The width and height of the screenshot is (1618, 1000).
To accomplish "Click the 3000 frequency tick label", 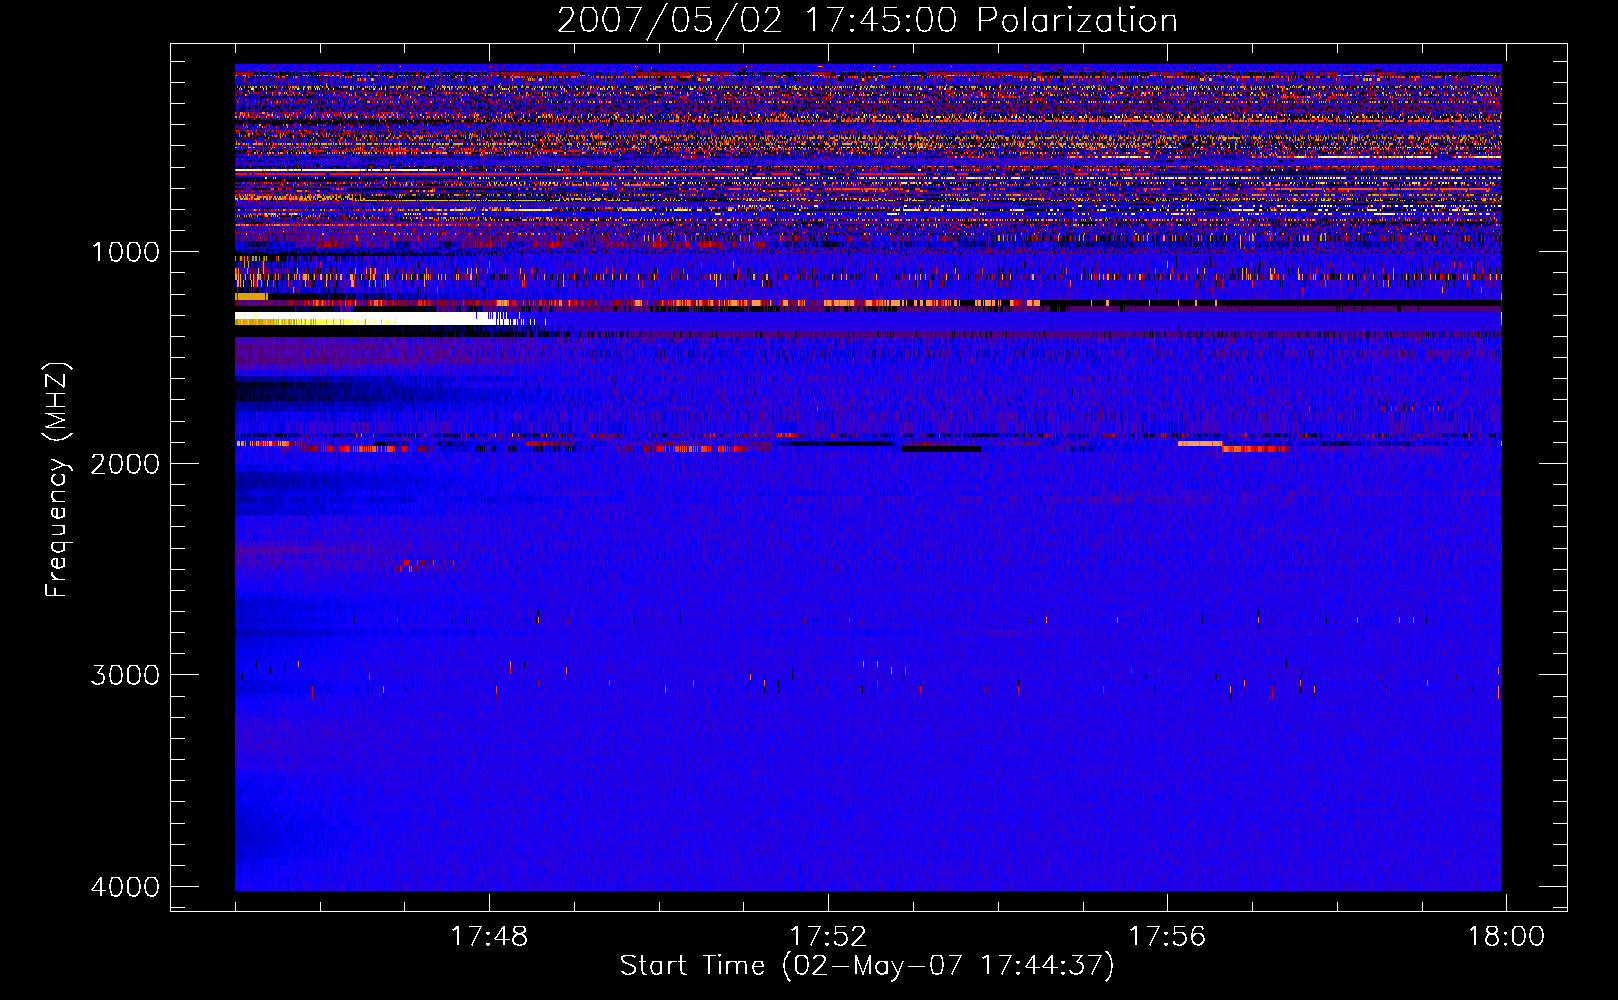I will 125,675.
